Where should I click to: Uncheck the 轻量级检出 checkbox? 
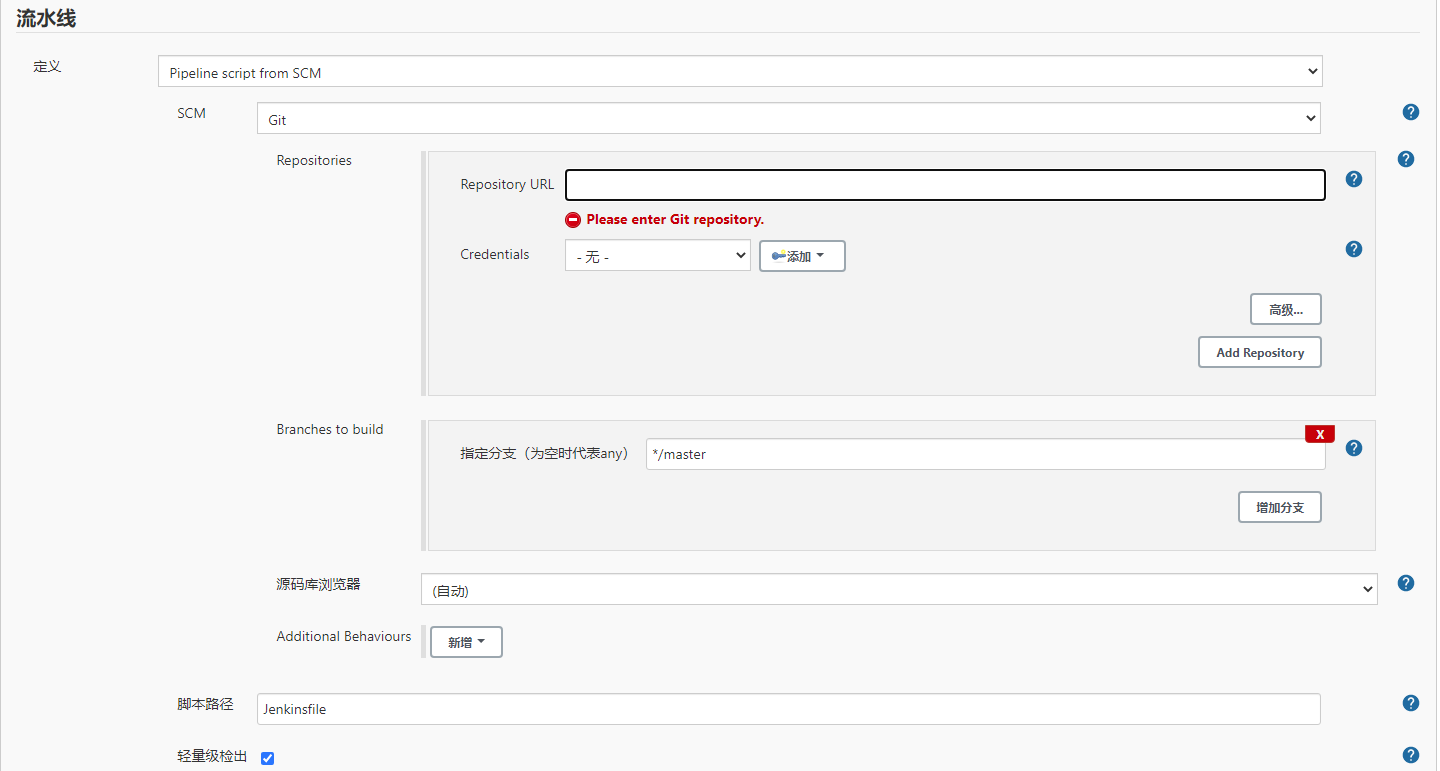267,758
